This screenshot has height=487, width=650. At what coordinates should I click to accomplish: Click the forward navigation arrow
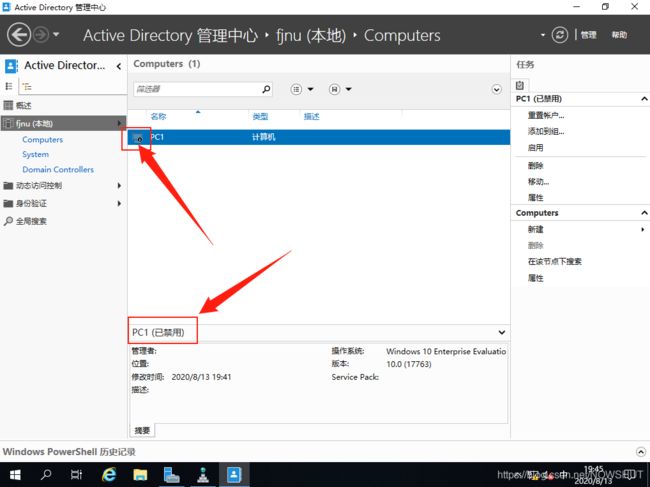pos(41,35)
